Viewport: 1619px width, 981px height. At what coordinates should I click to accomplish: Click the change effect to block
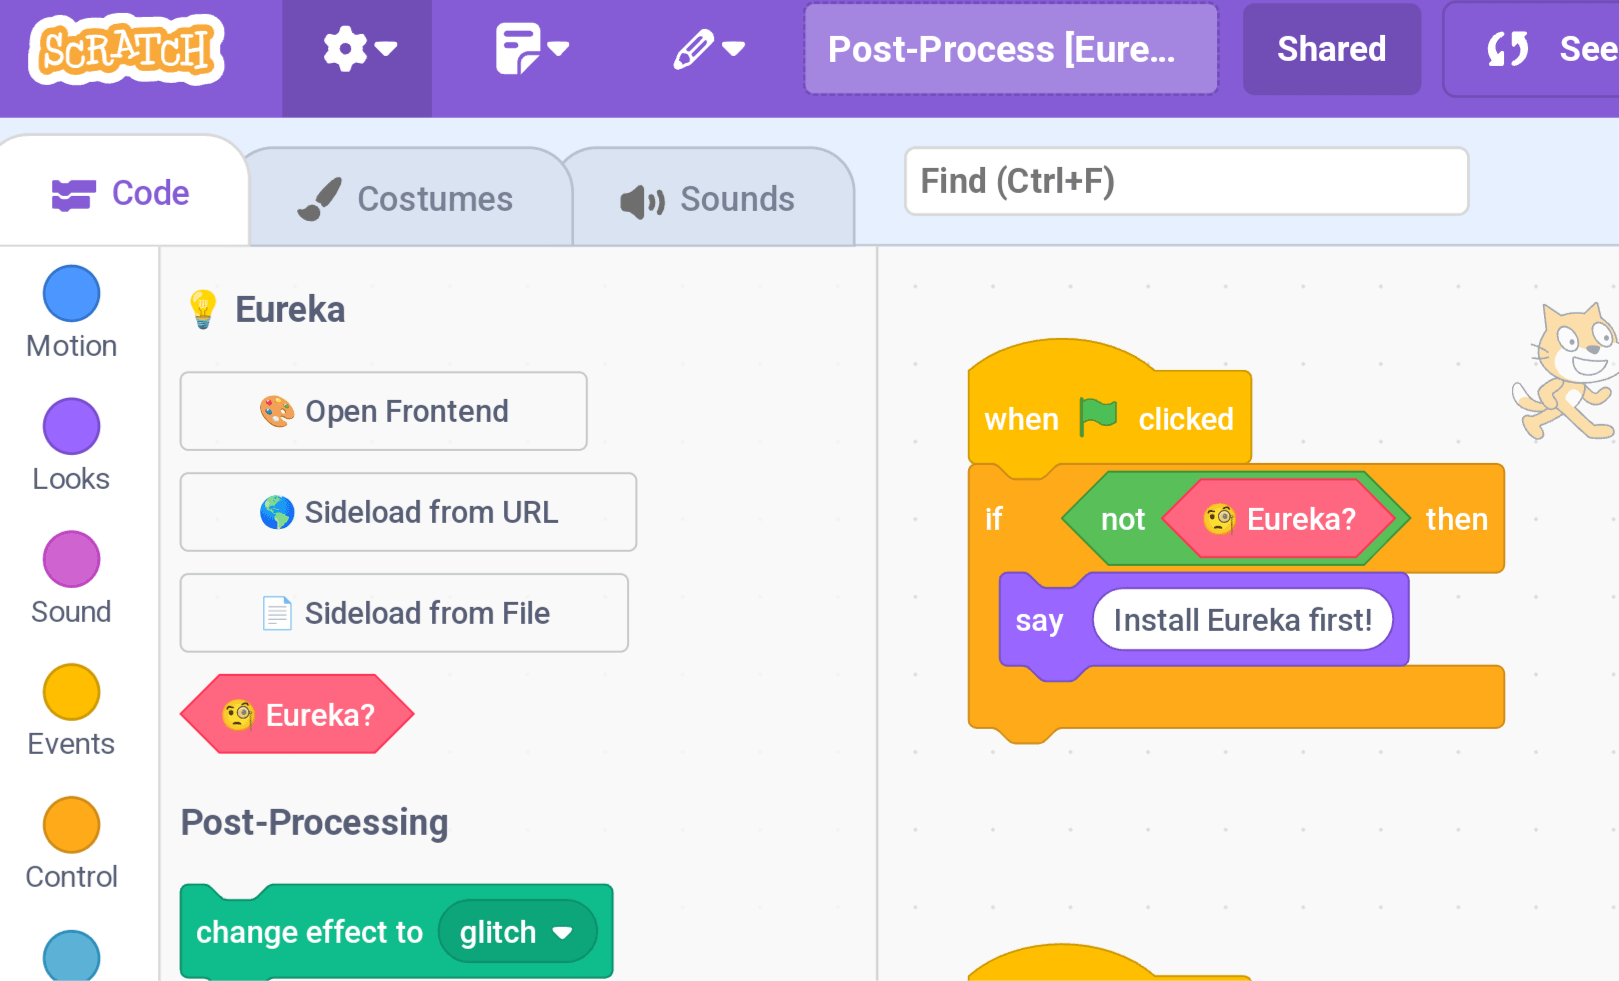pos(308,932)
